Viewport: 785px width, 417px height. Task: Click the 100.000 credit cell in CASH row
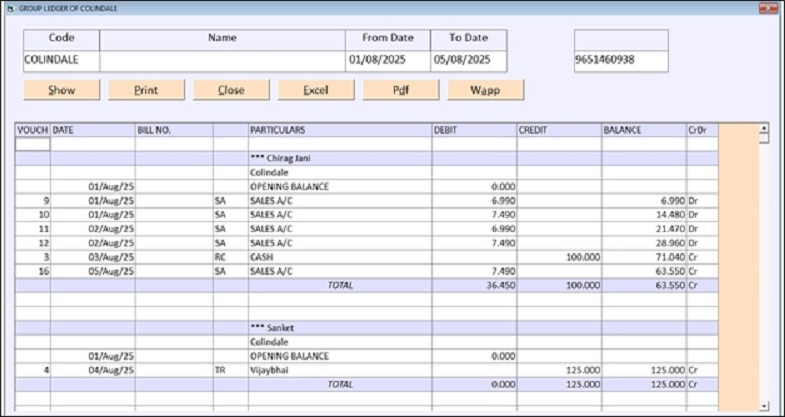559,258
